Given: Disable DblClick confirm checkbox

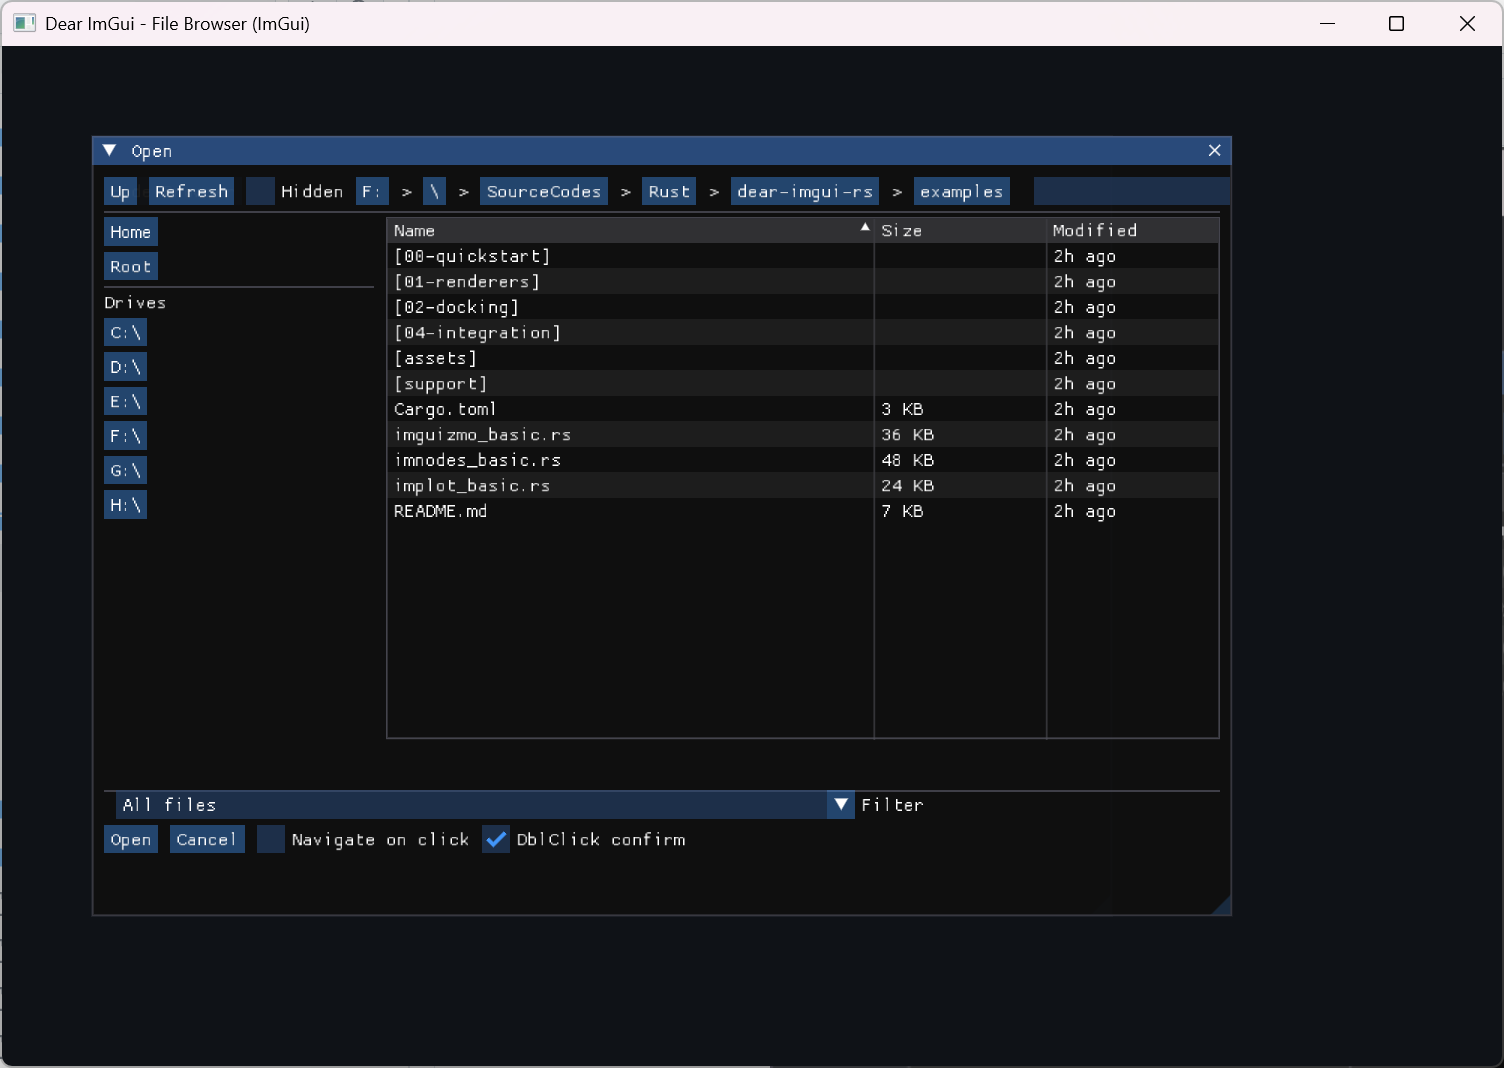Looking at the screenshot, I should click(496, 840).
